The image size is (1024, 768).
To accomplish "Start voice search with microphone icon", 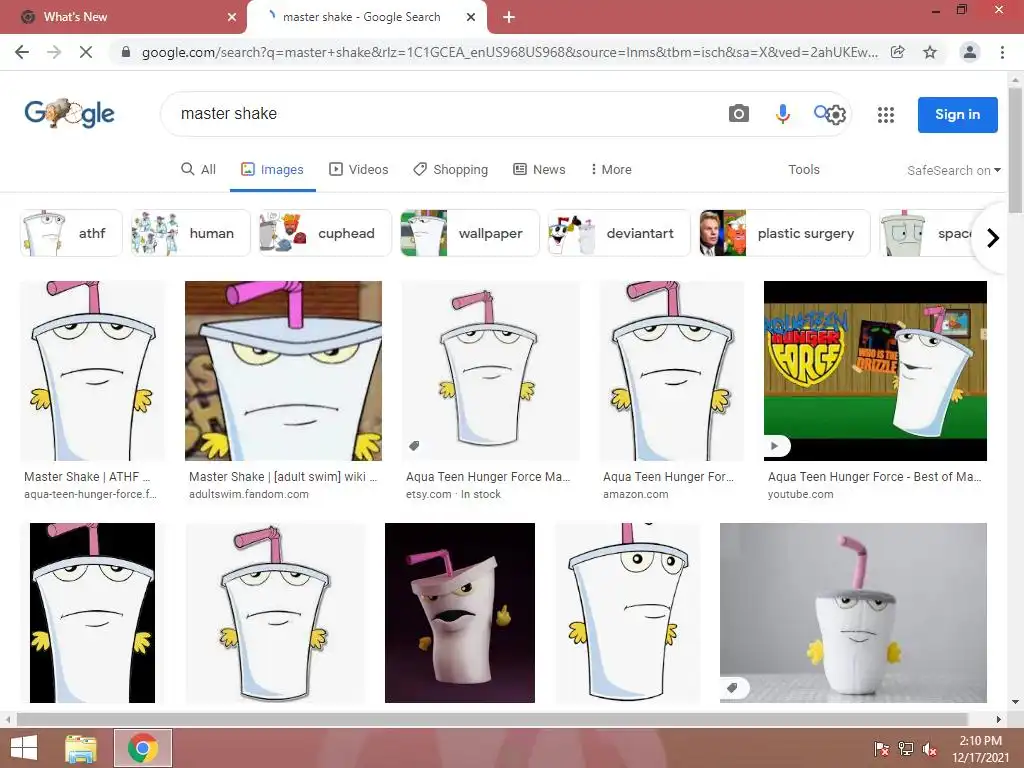I will pos(782,114).
